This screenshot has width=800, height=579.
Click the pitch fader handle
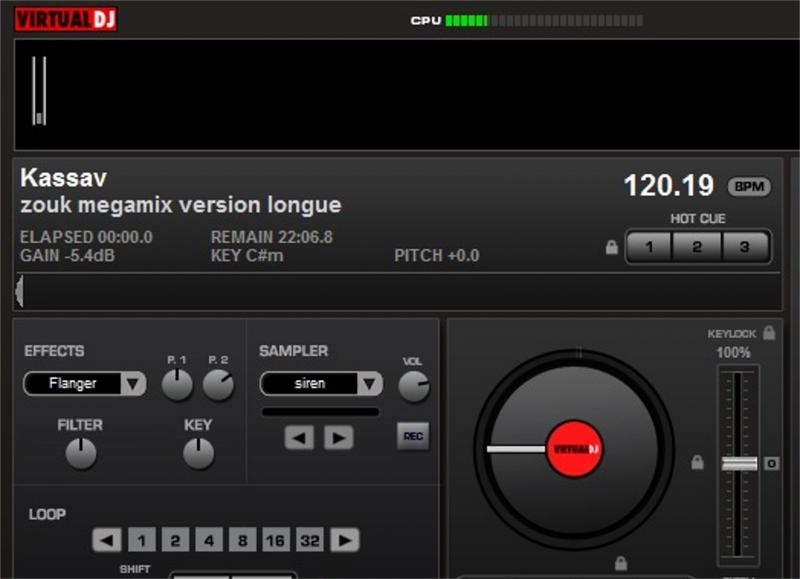coord(739,464)
